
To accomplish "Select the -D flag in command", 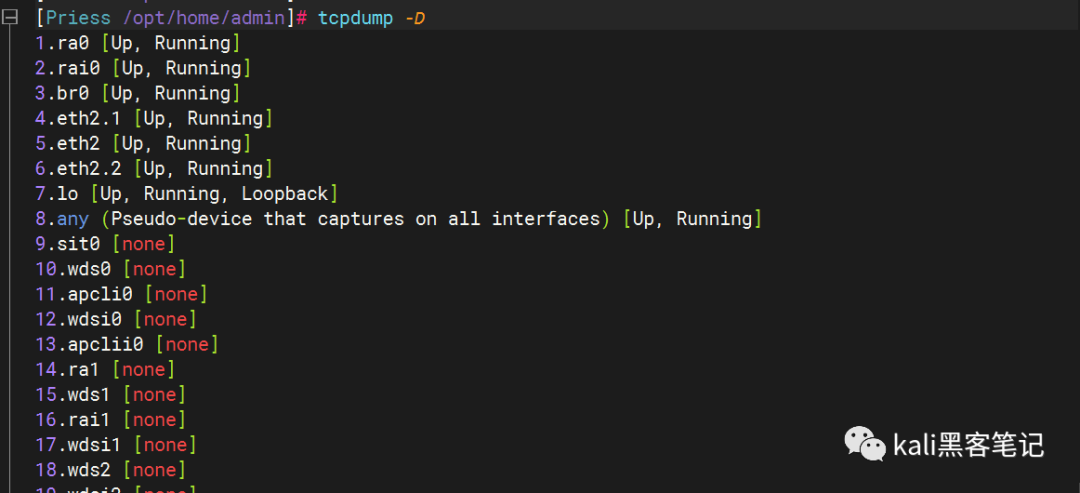I will [x=415, y=18].
